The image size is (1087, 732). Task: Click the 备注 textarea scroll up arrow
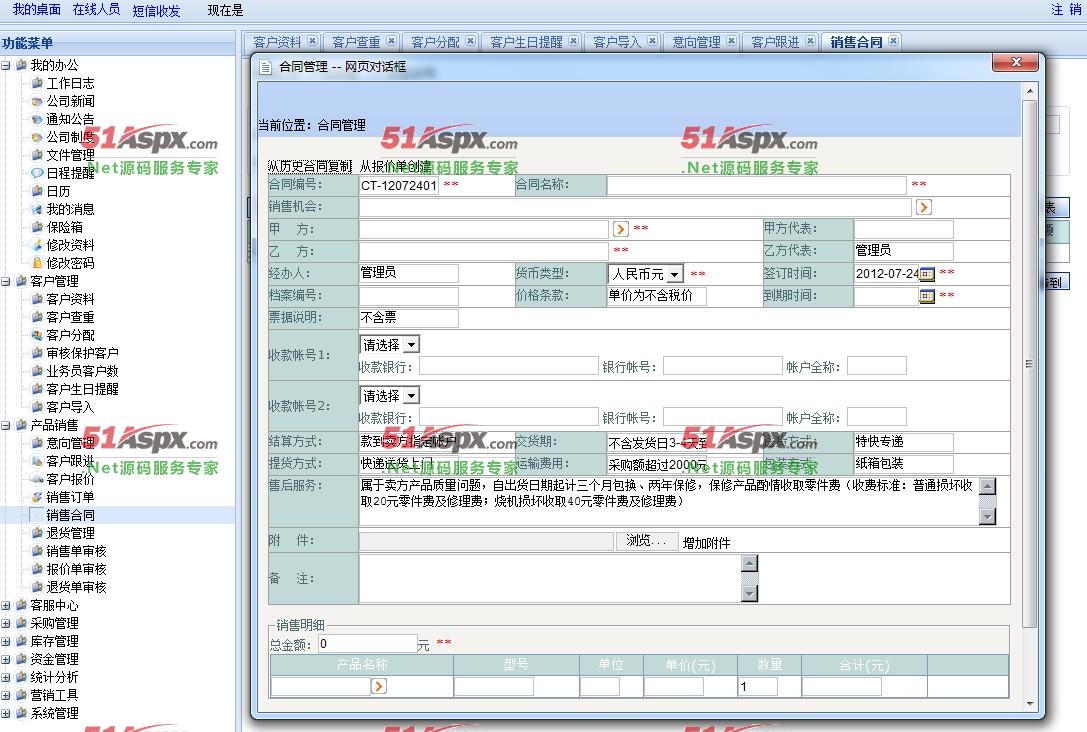click(x=749, y=563)
